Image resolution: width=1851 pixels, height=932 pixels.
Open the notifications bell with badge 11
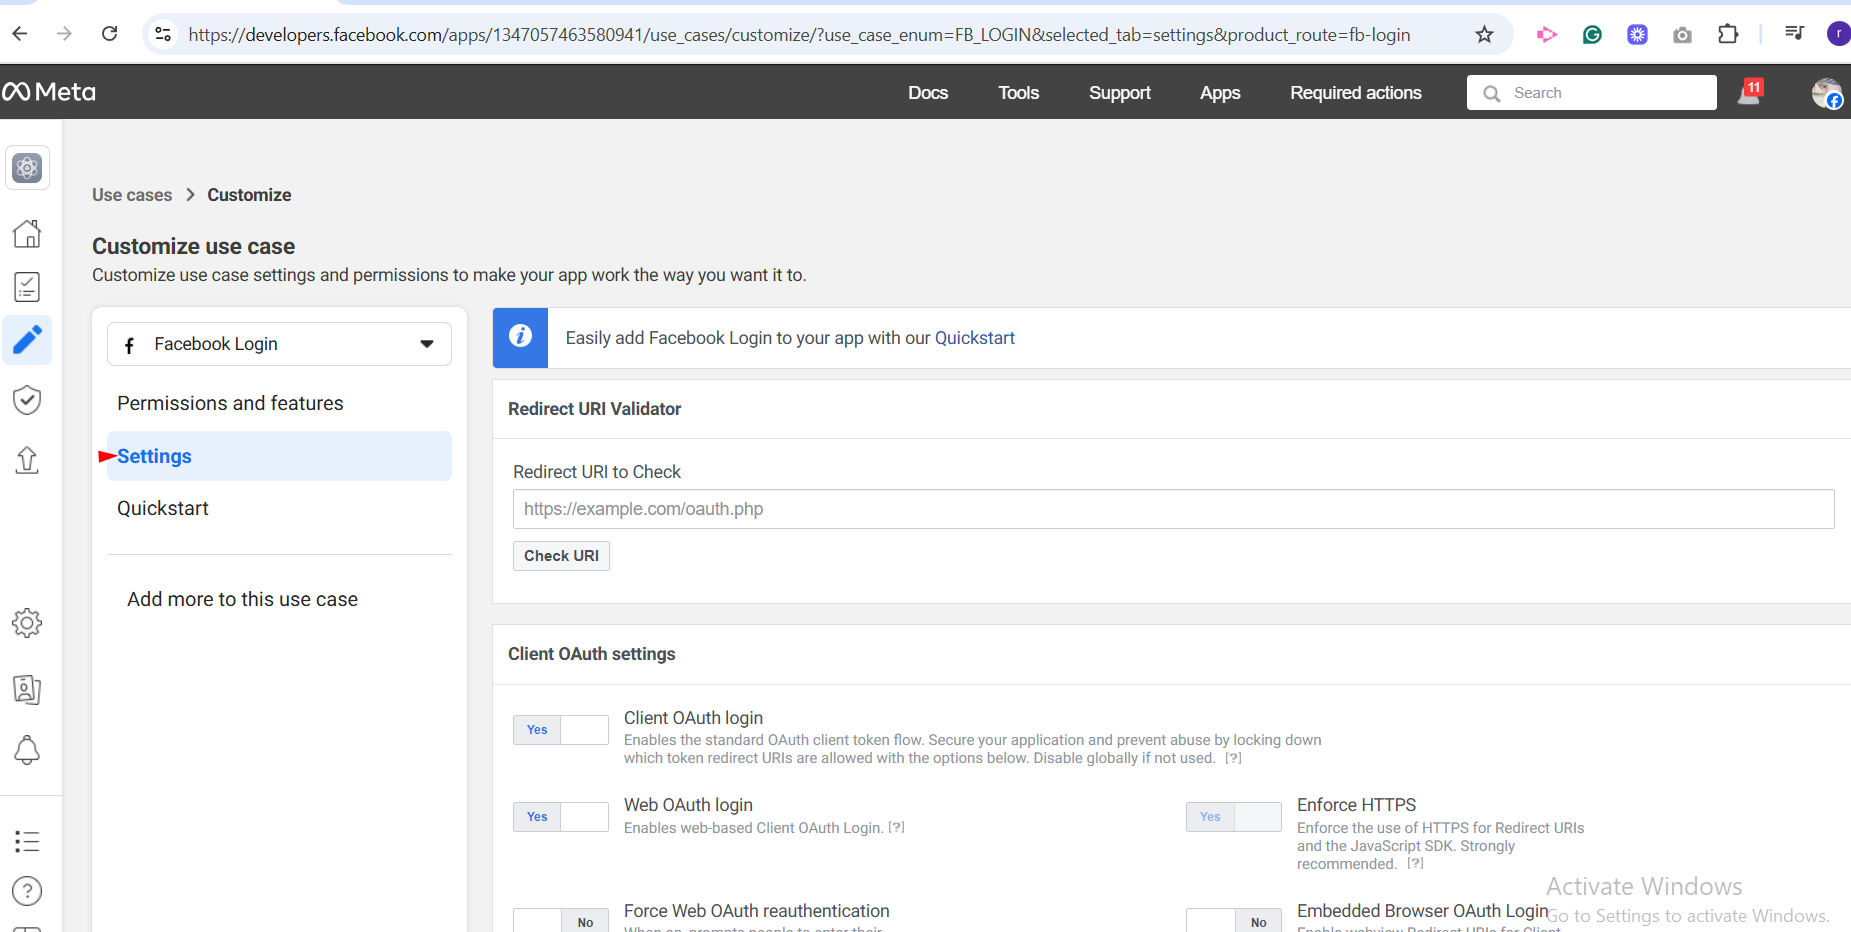pyautogui.click(x=1749, y=93)
